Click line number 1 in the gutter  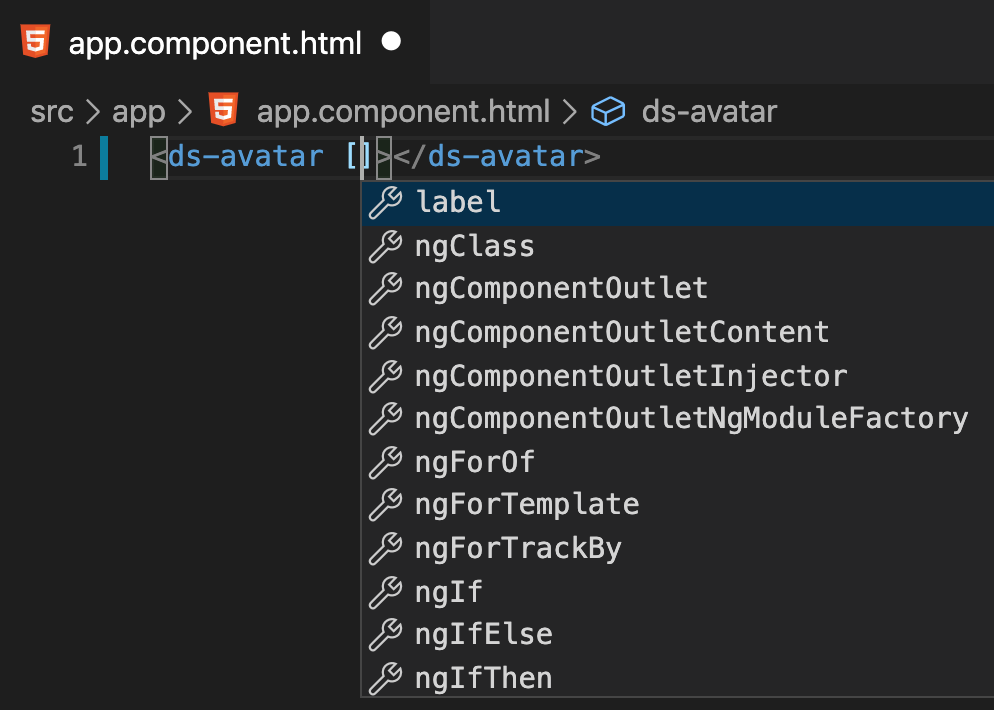79,156
